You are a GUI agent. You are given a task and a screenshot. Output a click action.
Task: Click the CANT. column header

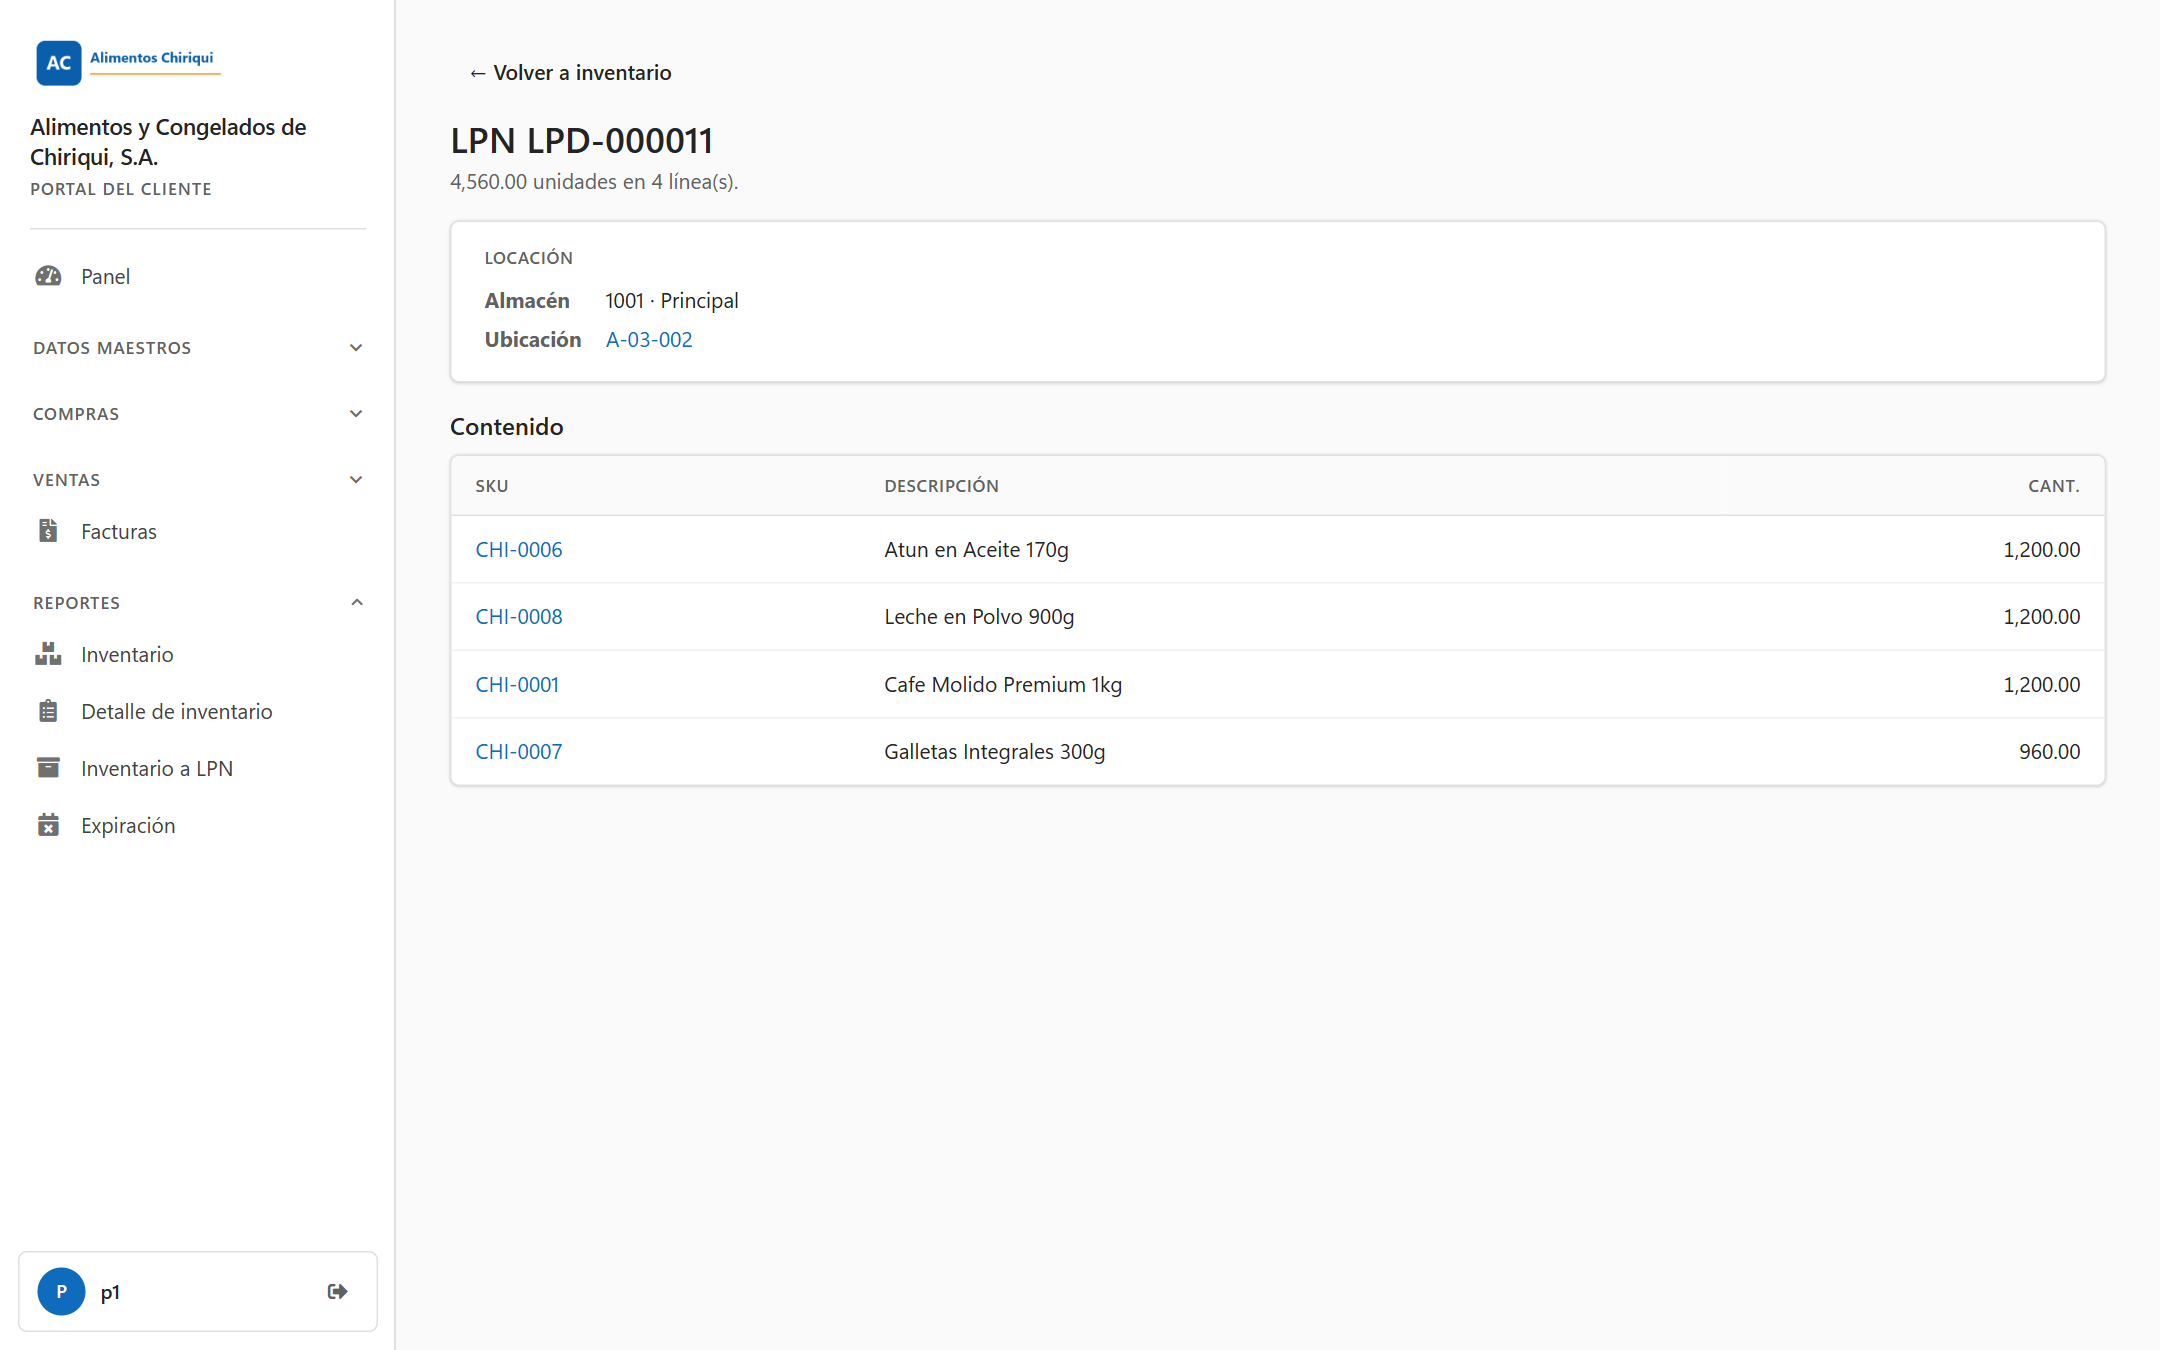[2054, 486]
